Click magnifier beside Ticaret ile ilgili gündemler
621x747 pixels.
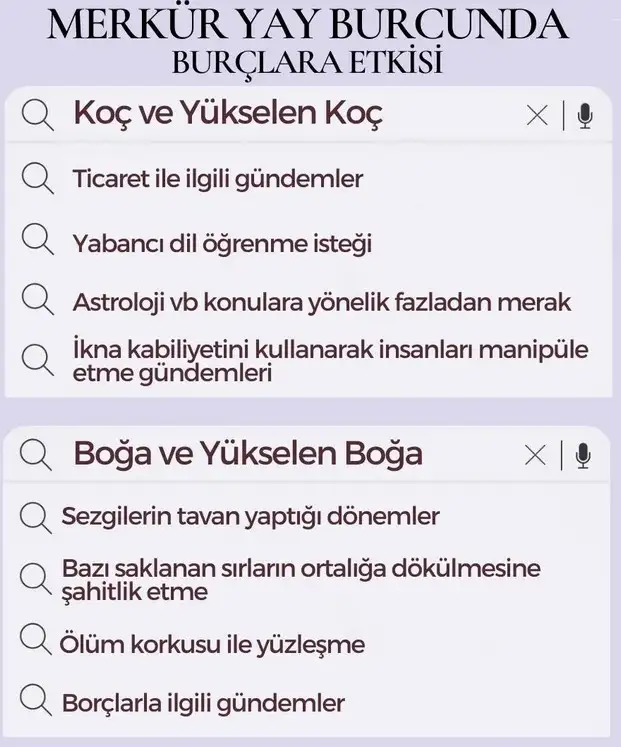(x=38, y=179)
